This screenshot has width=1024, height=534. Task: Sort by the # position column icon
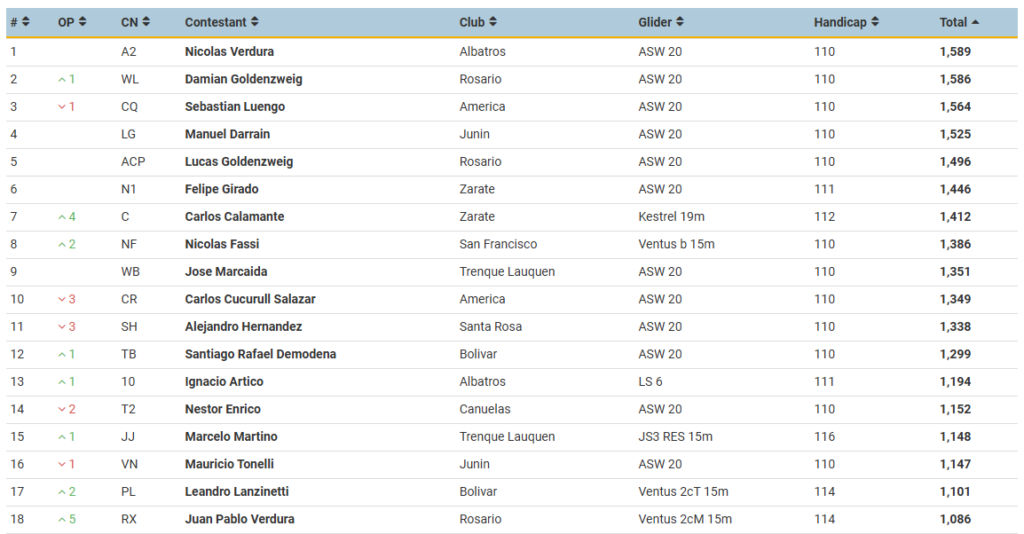pyautogui.click(x=25, y=22)
